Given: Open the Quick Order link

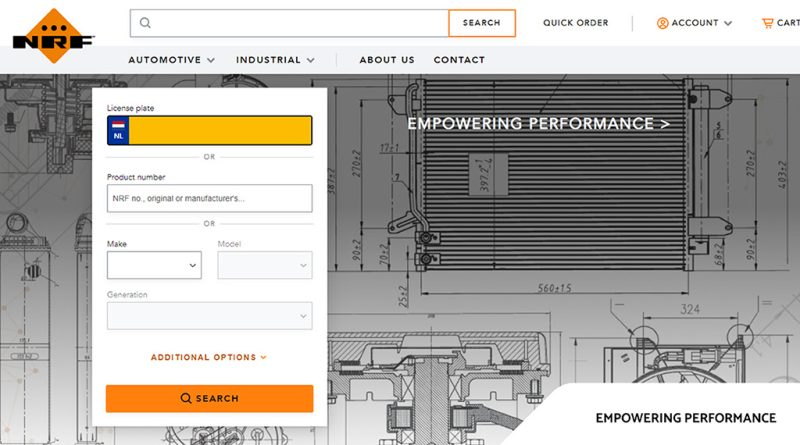Looking at the screenshot, I should tap(576, 23).
